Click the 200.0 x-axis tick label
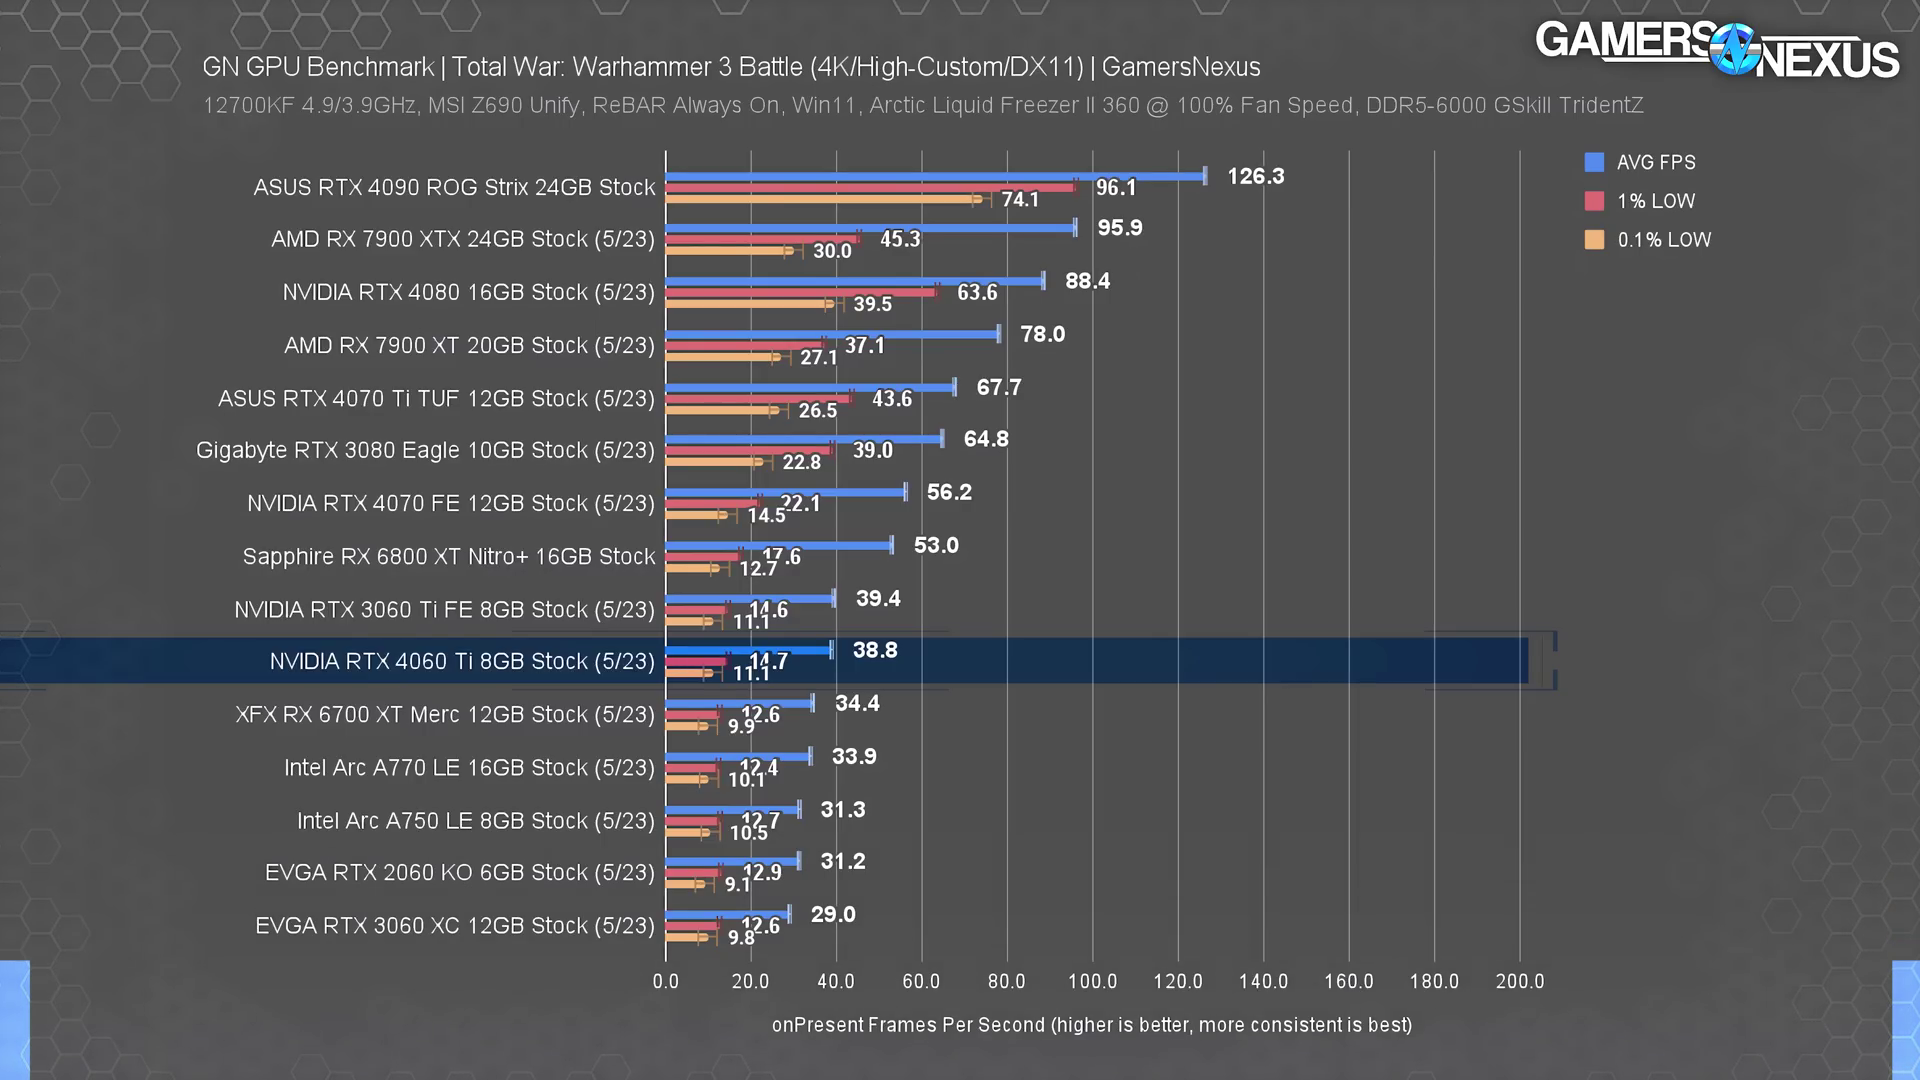This screenshot has width=1920, height=1080. pos(1519,982)
